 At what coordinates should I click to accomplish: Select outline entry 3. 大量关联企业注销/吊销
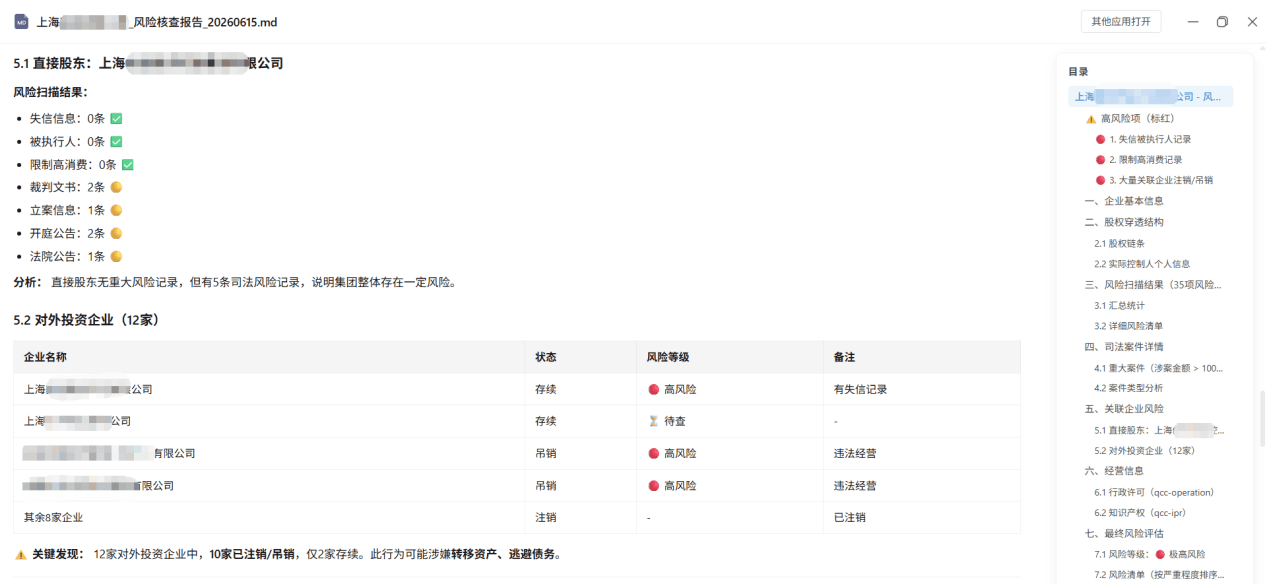tap(1154, 180)
